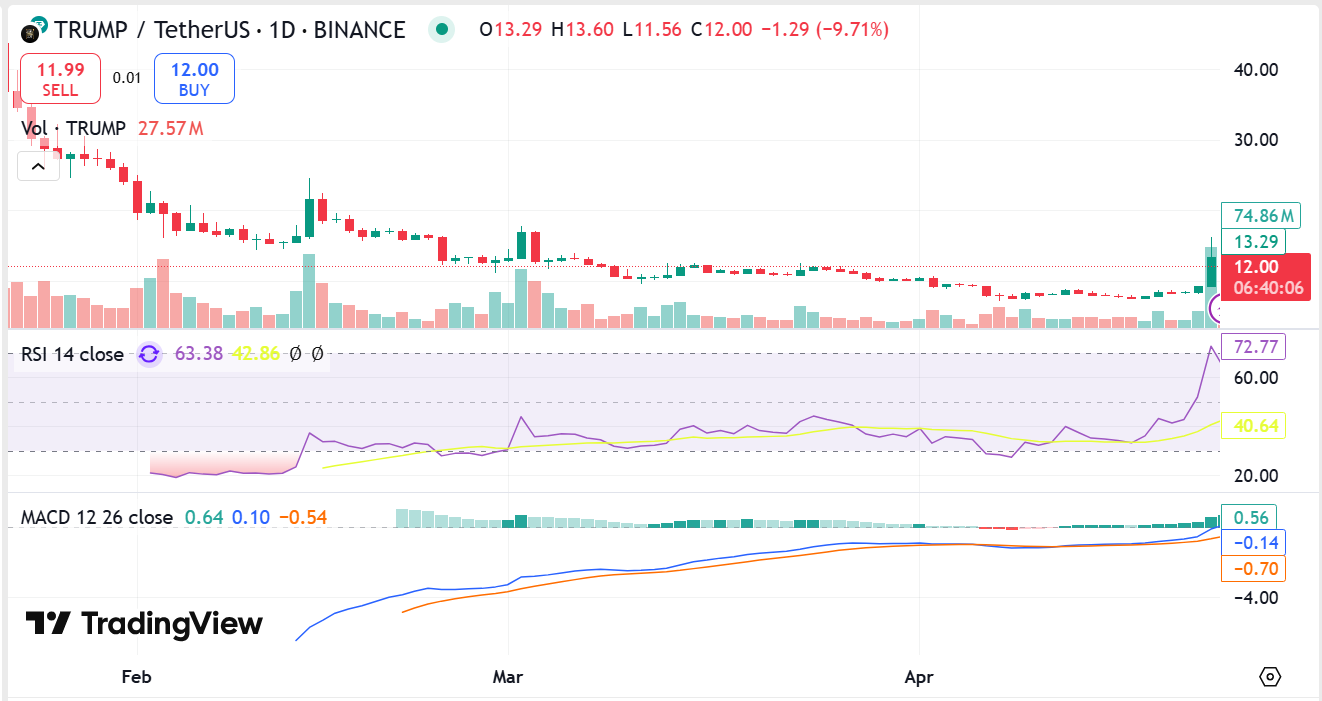Click the 13.29 price axis label
1322x701 pixels.
tap(1254, 241)
